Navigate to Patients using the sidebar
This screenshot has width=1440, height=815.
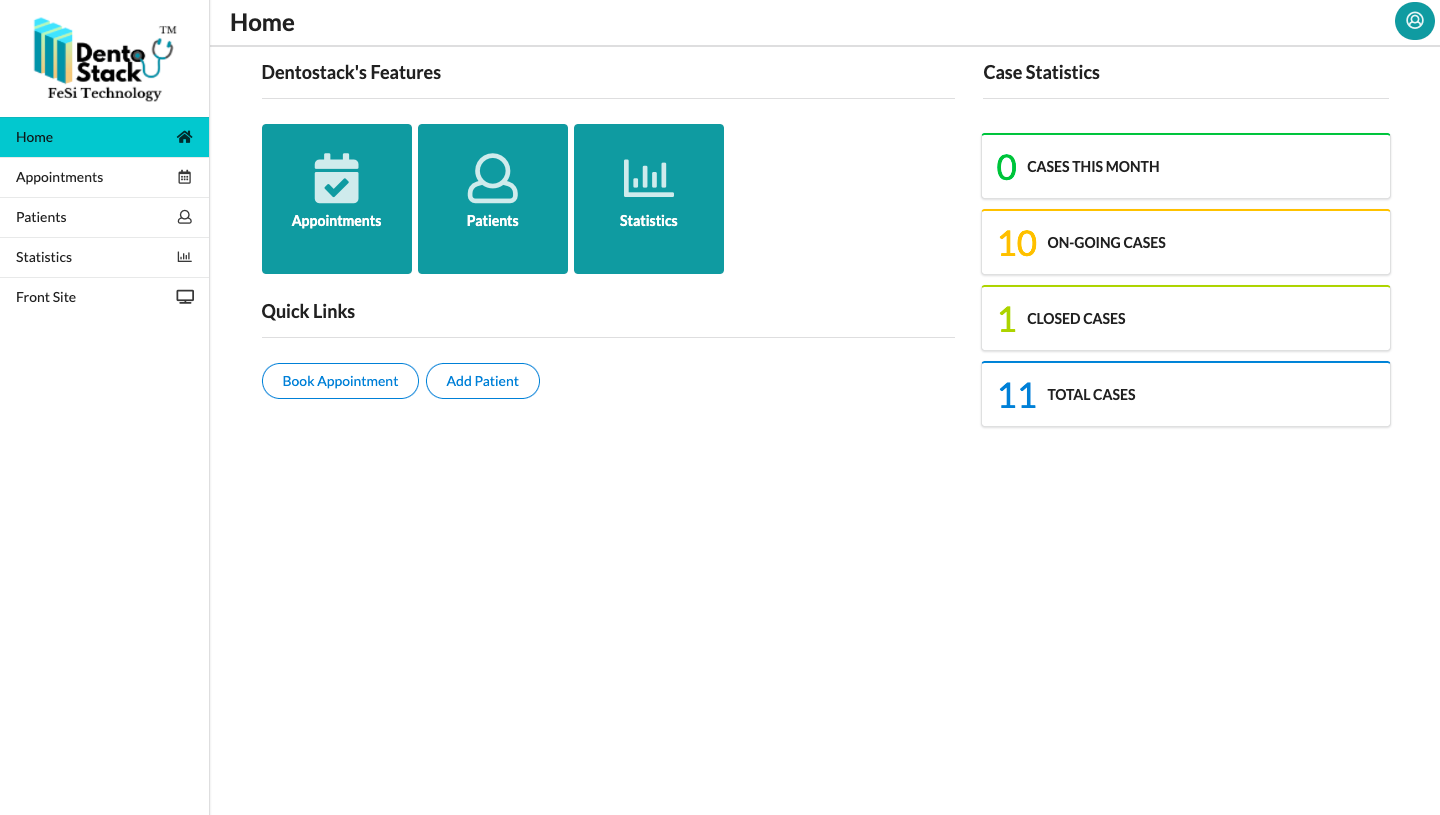(x=41, y=217)
